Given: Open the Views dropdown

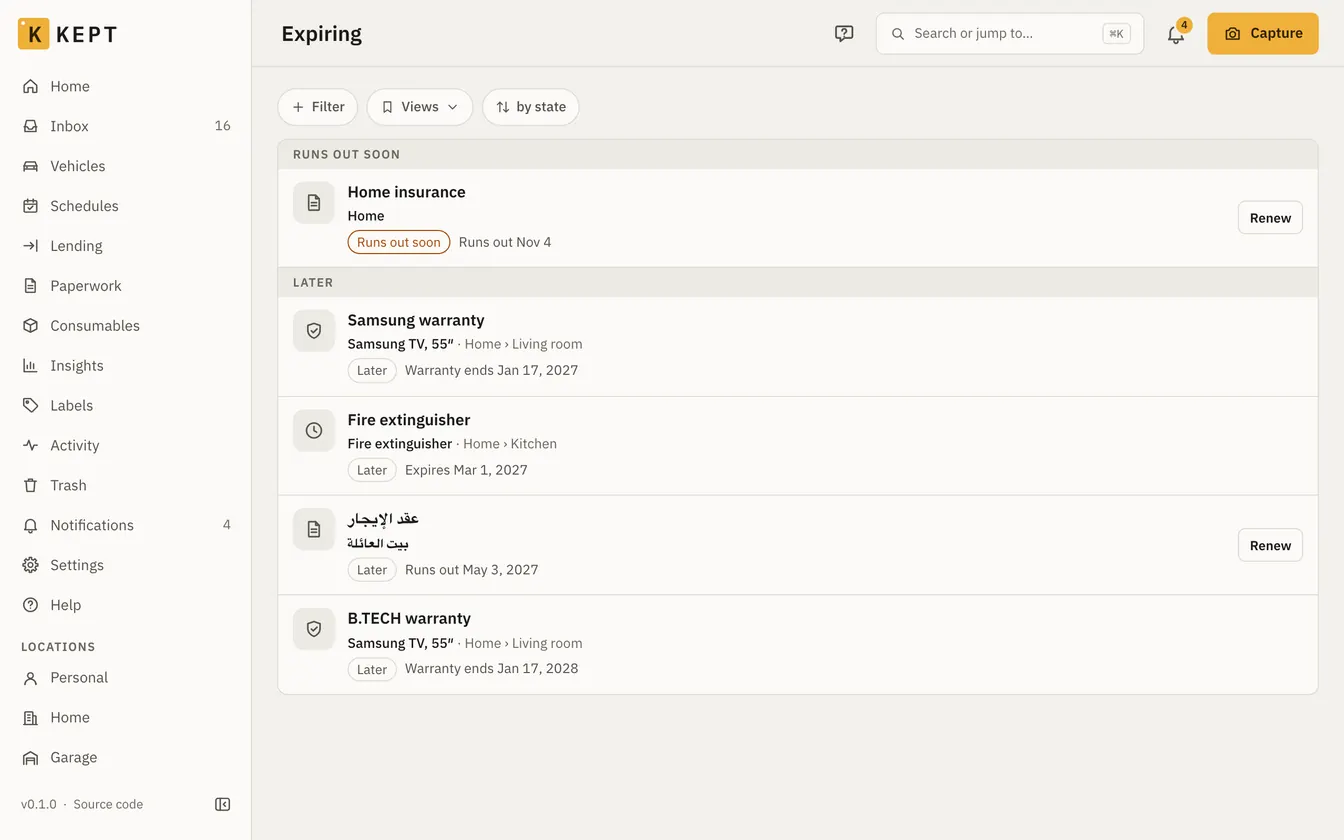Looking at the screenshot, I should click(420, 107).
